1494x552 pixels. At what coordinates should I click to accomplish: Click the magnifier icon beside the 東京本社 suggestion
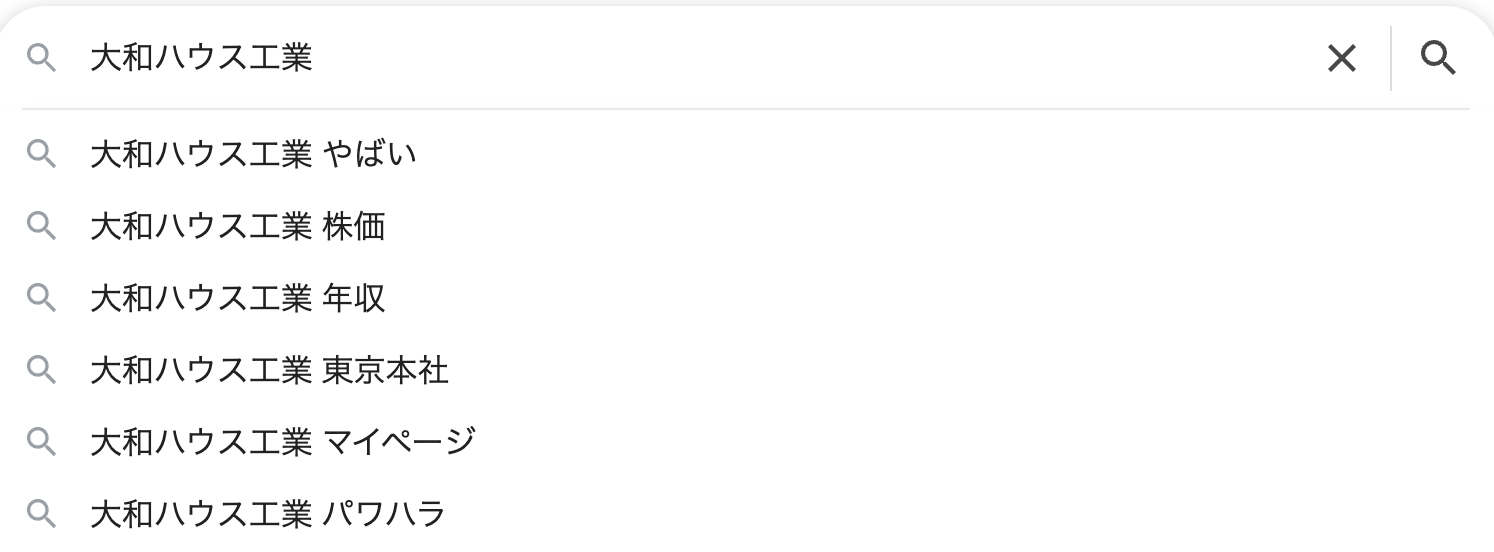[x=41, y=370]
